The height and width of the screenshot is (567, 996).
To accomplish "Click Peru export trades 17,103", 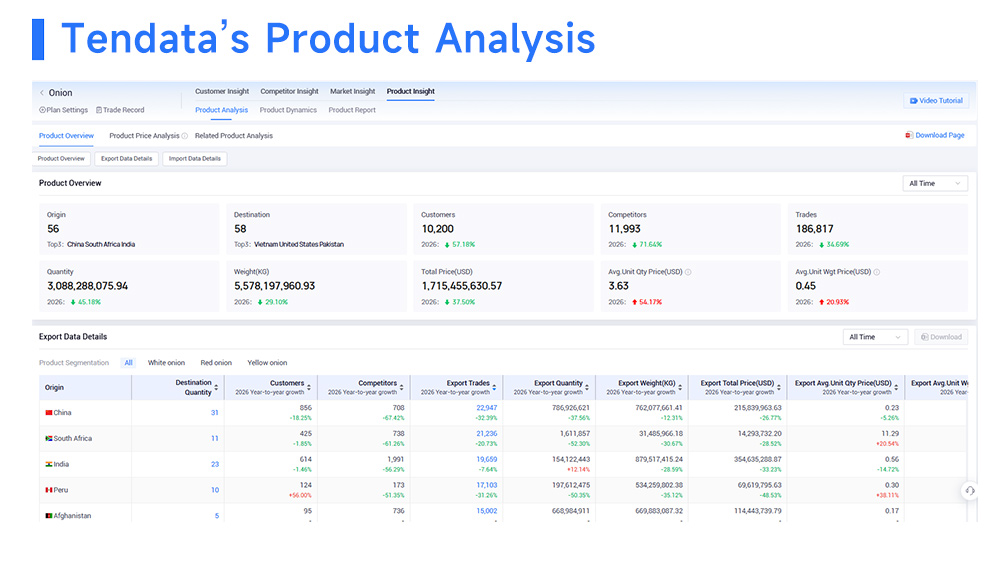I will point(487,485).
